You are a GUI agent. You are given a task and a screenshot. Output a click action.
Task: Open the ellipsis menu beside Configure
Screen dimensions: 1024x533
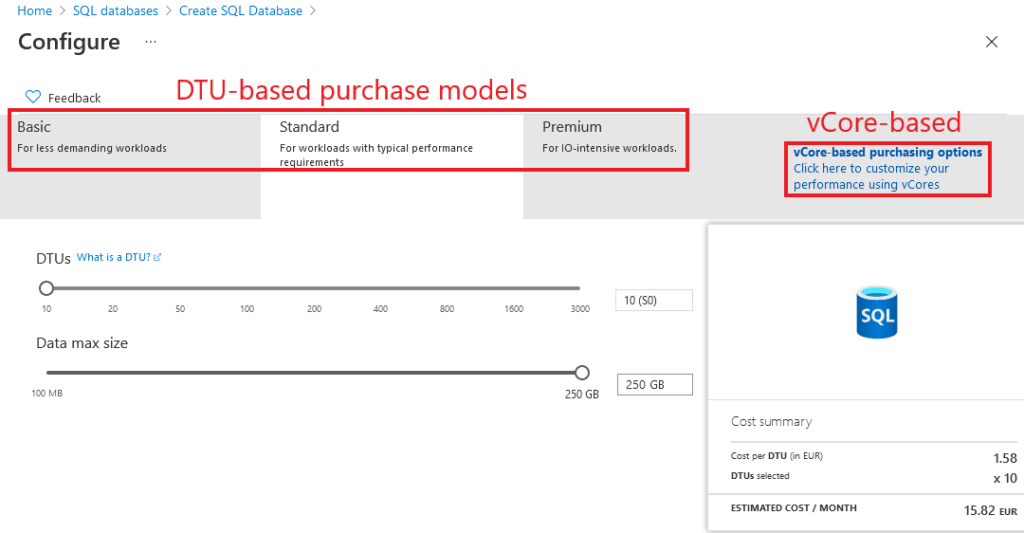151,42
